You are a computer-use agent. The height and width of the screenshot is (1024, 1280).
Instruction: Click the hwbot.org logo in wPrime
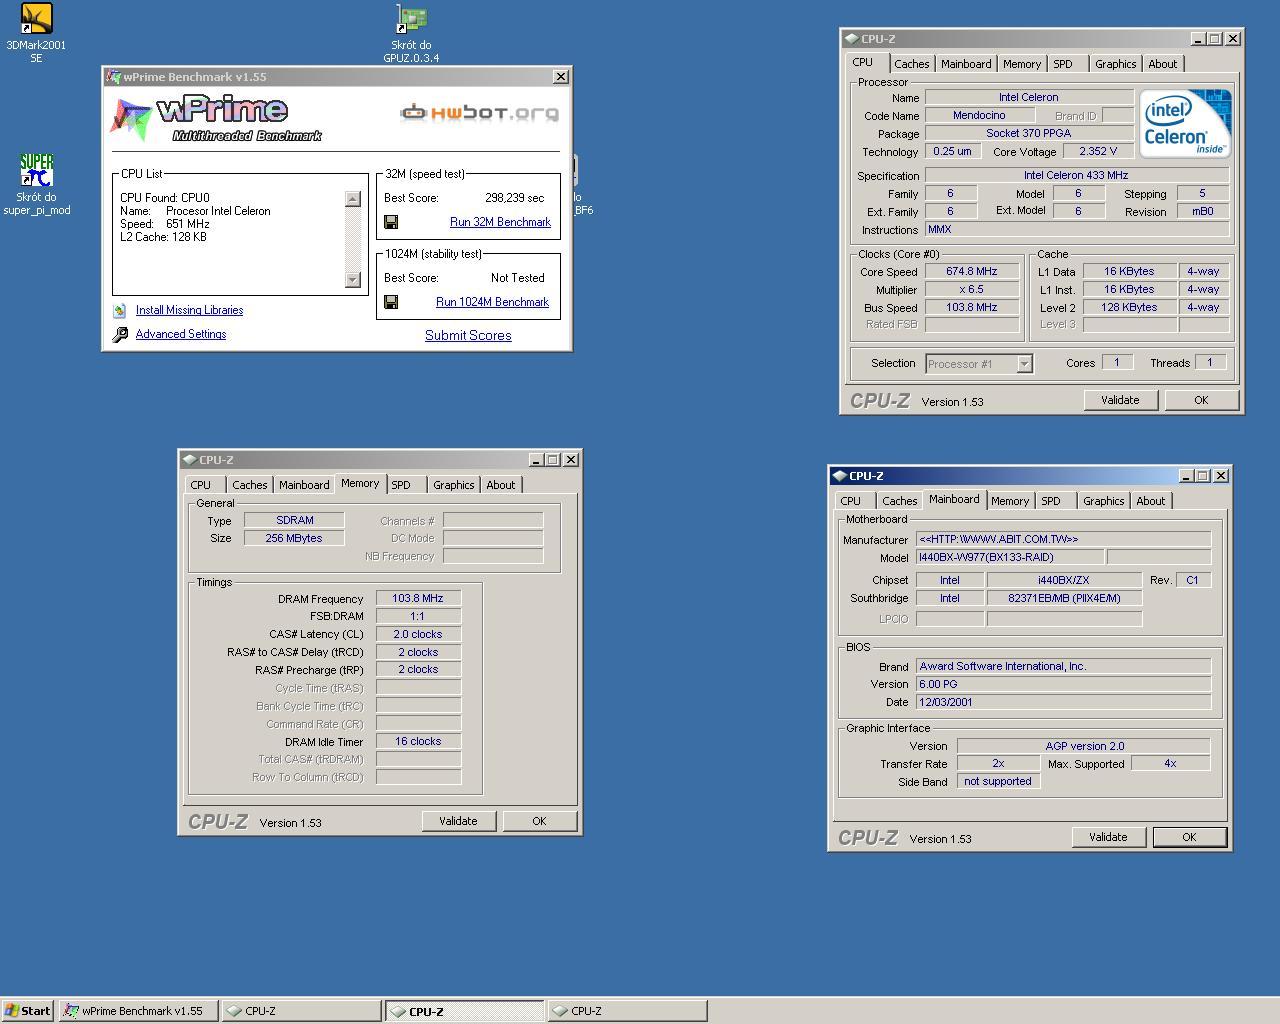[480, 113]
